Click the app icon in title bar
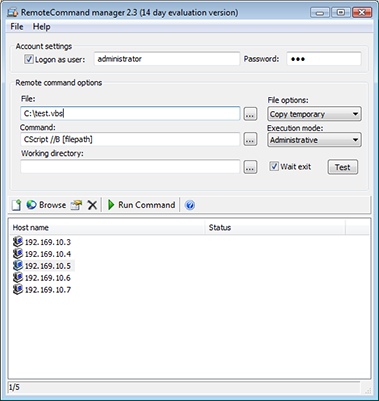The width and height of the screenshot is (379, 401). pos(12,13)
